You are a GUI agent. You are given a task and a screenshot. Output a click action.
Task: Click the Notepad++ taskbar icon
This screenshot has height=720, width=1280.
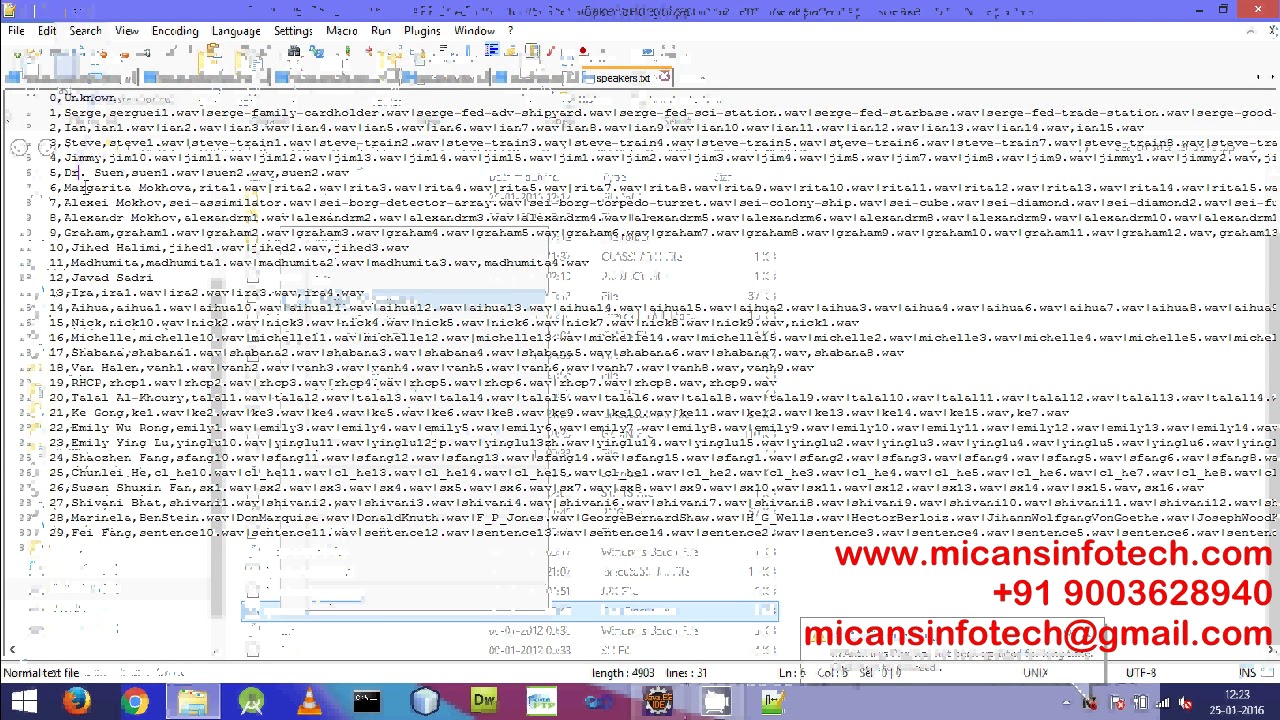pyautogui.click(x=773, y=702)
